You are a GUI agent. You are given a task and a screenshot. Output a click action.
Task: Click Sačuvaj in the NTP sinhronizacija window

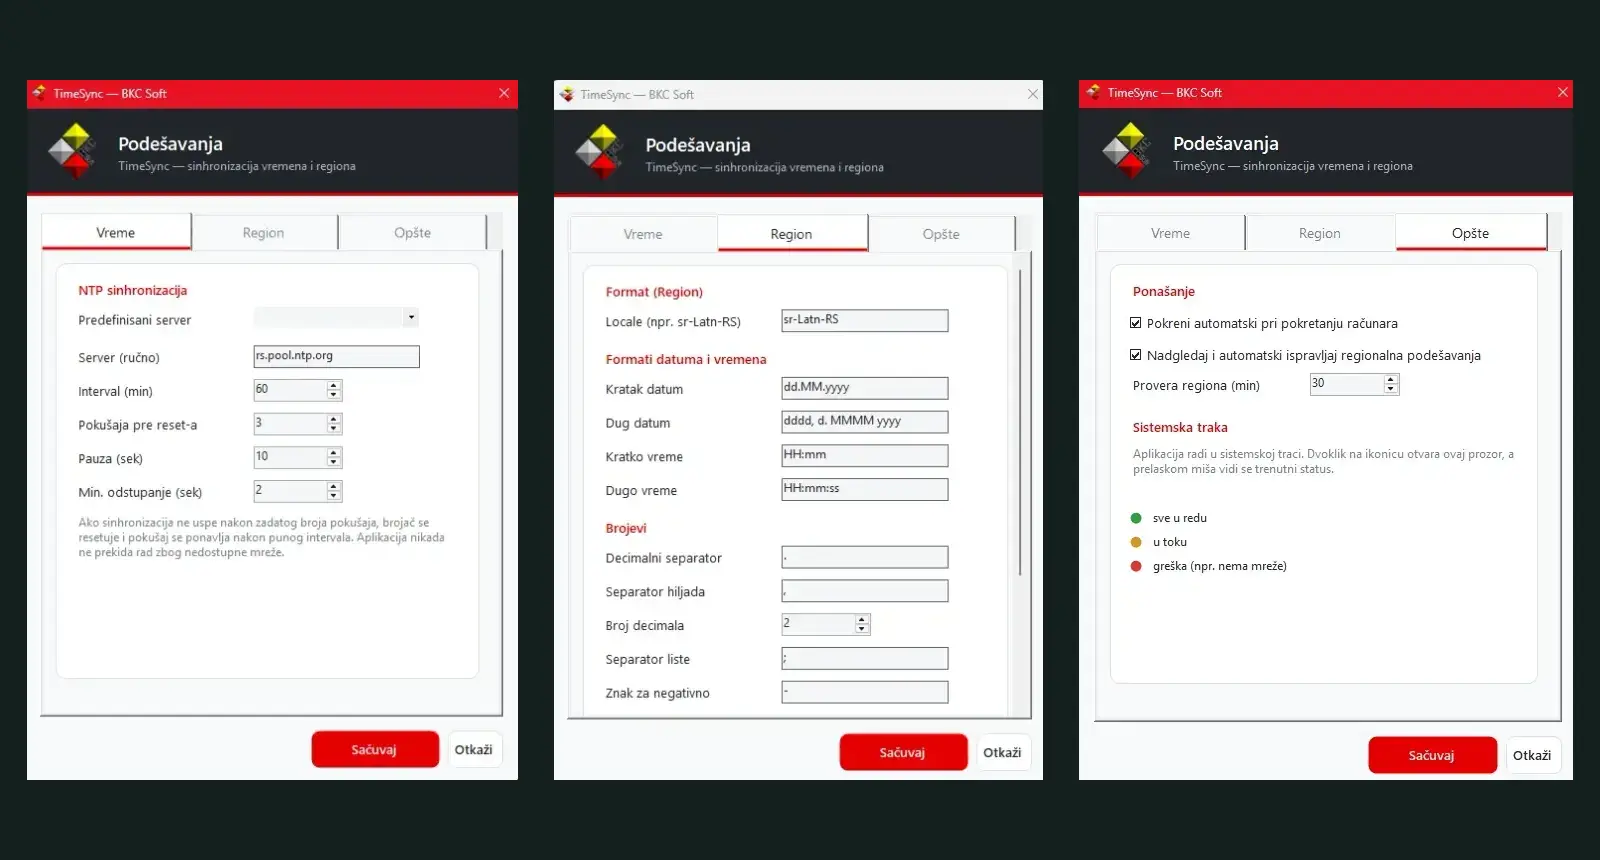[x=374, y=750]
